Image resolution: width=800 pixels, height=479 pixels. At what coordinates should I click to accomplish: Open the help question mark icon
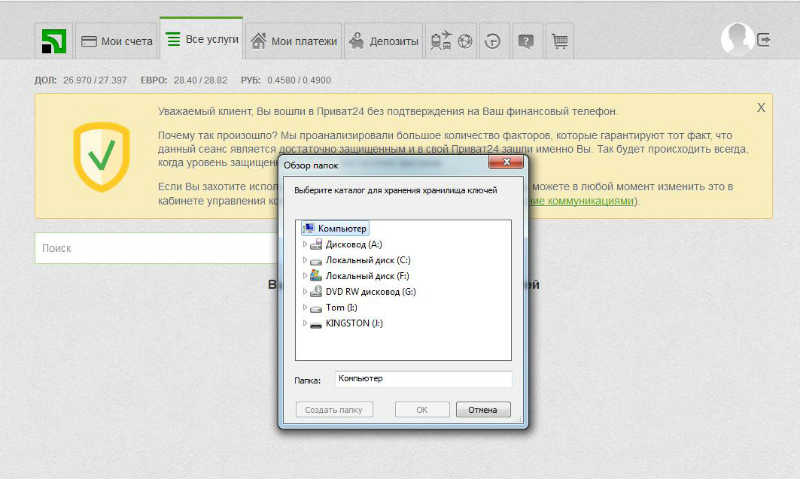coord(526,41)
